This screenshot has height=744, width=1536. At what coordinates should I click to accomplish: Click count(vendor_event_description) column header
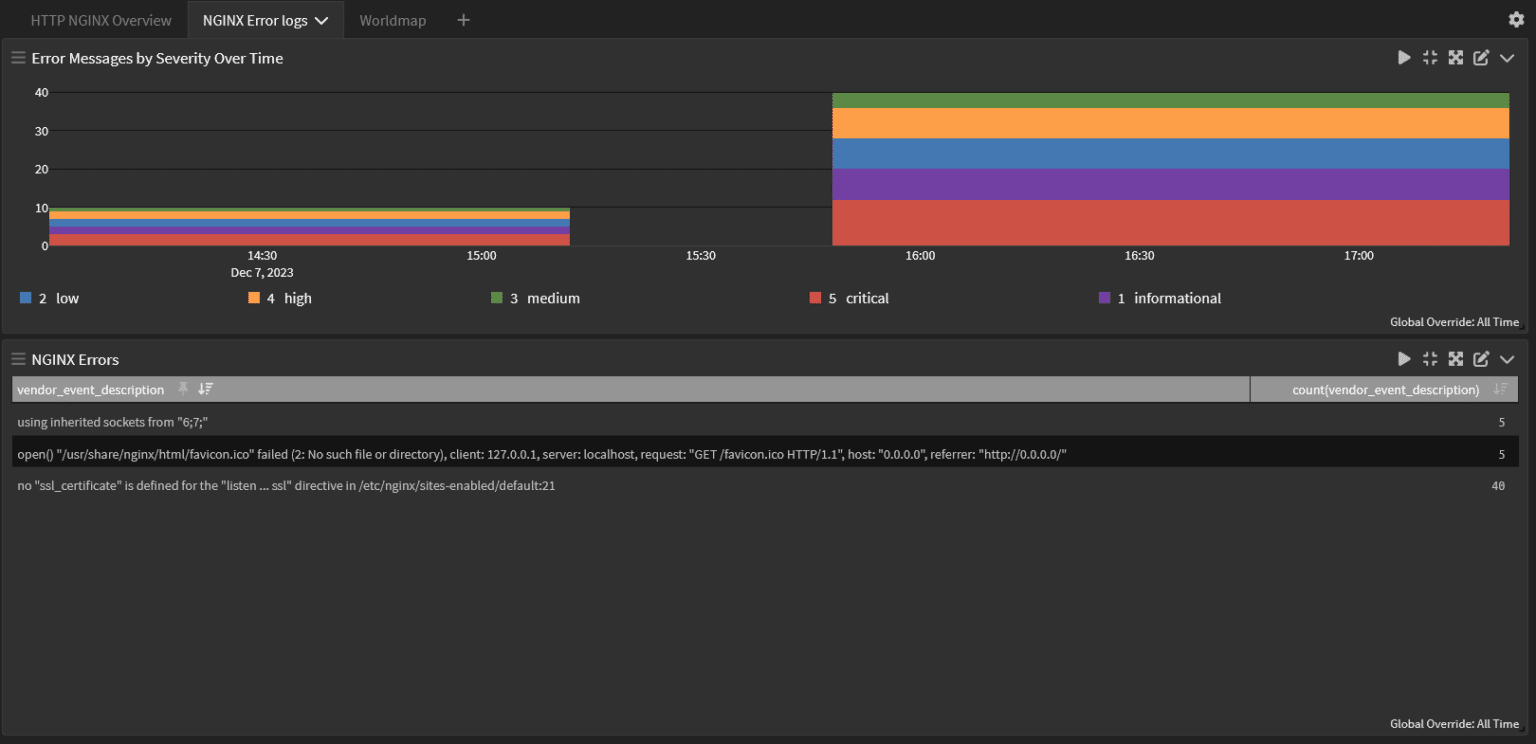pos(1385,389)
